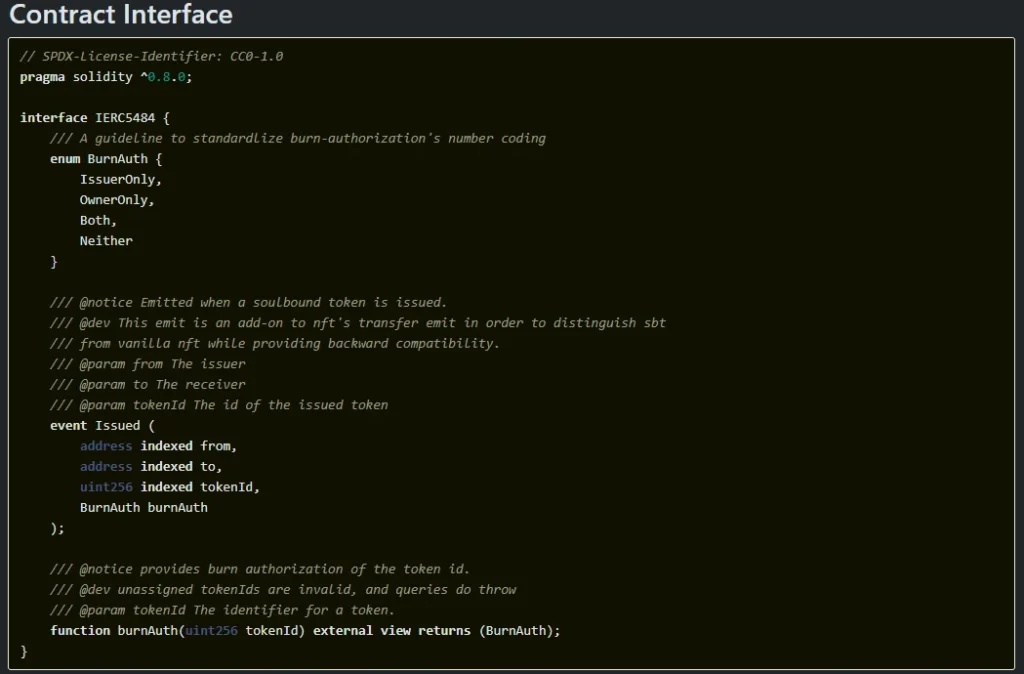Click the "address indexed to," parameter line
Viewport: 1024px width, 674px height.
(x=151, y=467)
